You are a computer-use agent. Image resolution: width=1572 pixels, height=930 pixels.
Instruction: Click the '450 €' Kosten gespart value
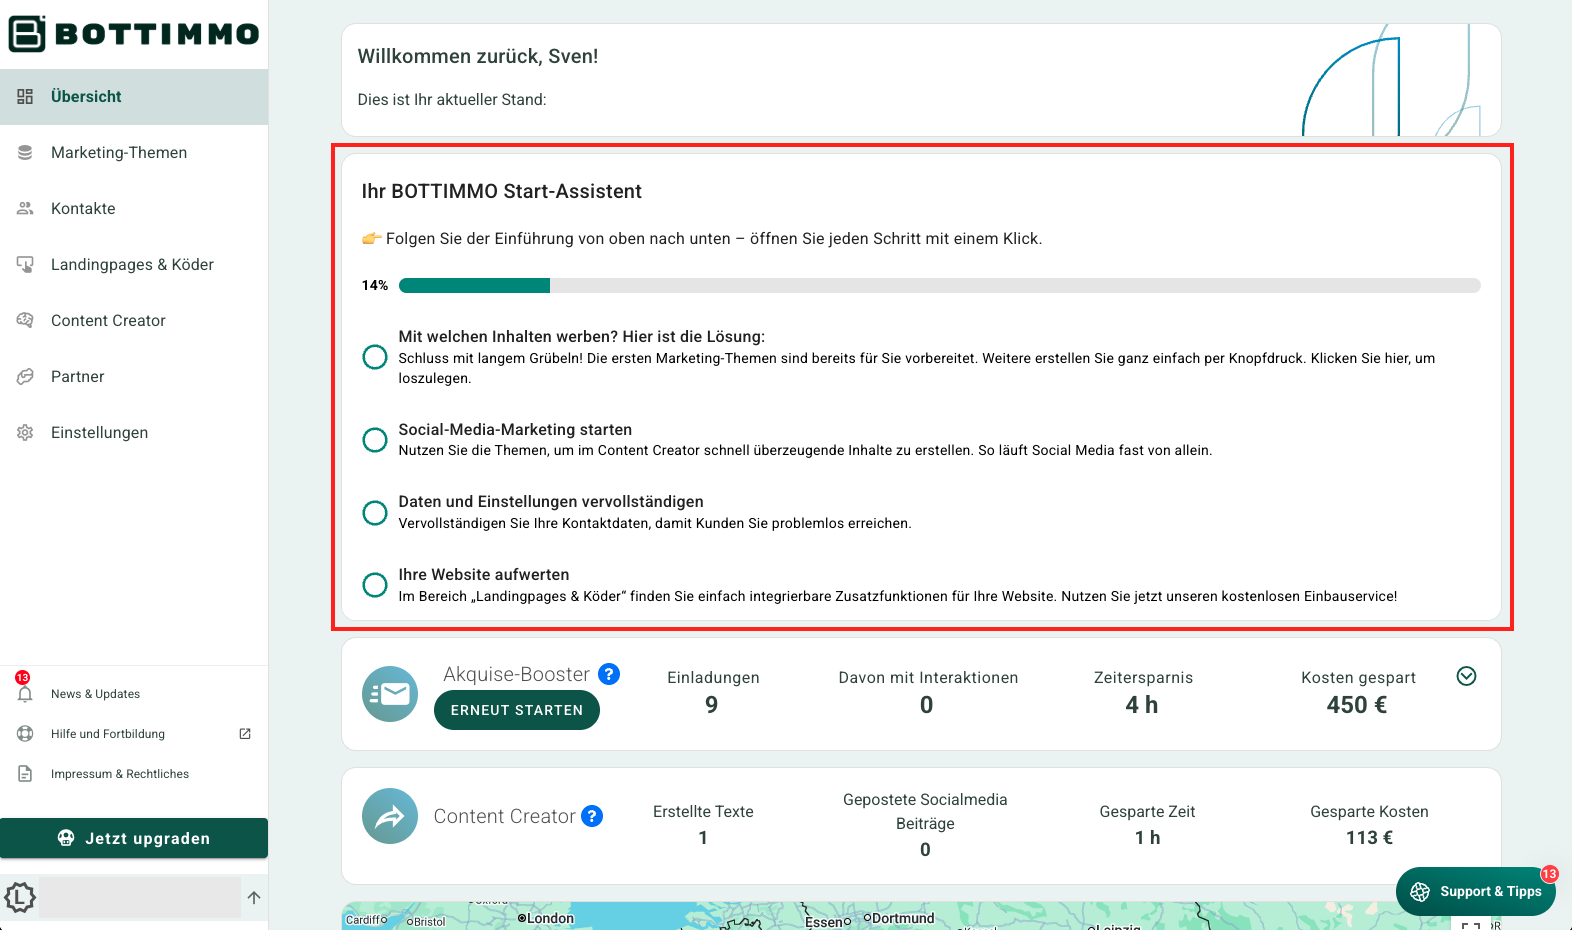tap(1357, 705)
